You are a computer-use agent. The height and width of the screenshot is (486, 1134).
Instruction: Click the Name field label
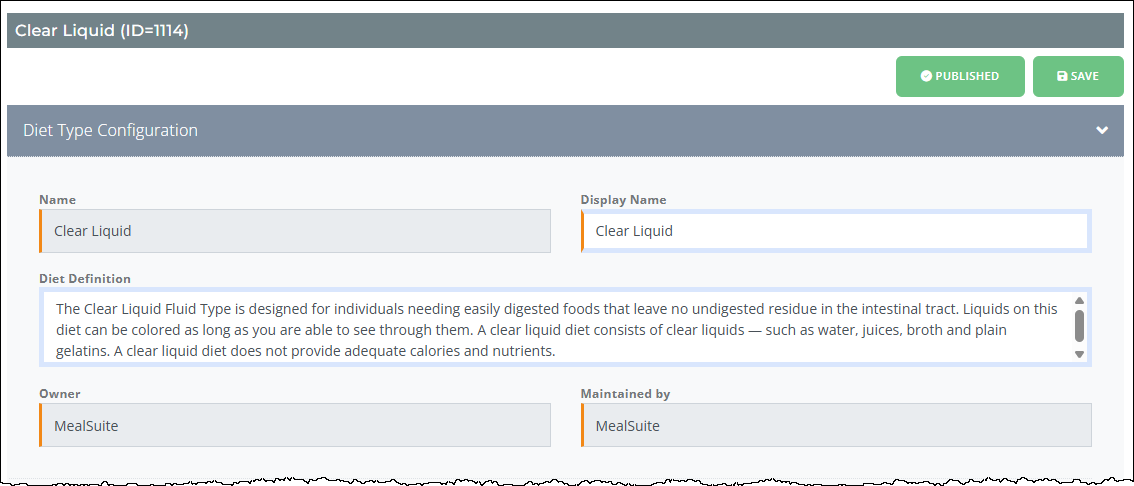pyautogui.click(x=57, y=200)
